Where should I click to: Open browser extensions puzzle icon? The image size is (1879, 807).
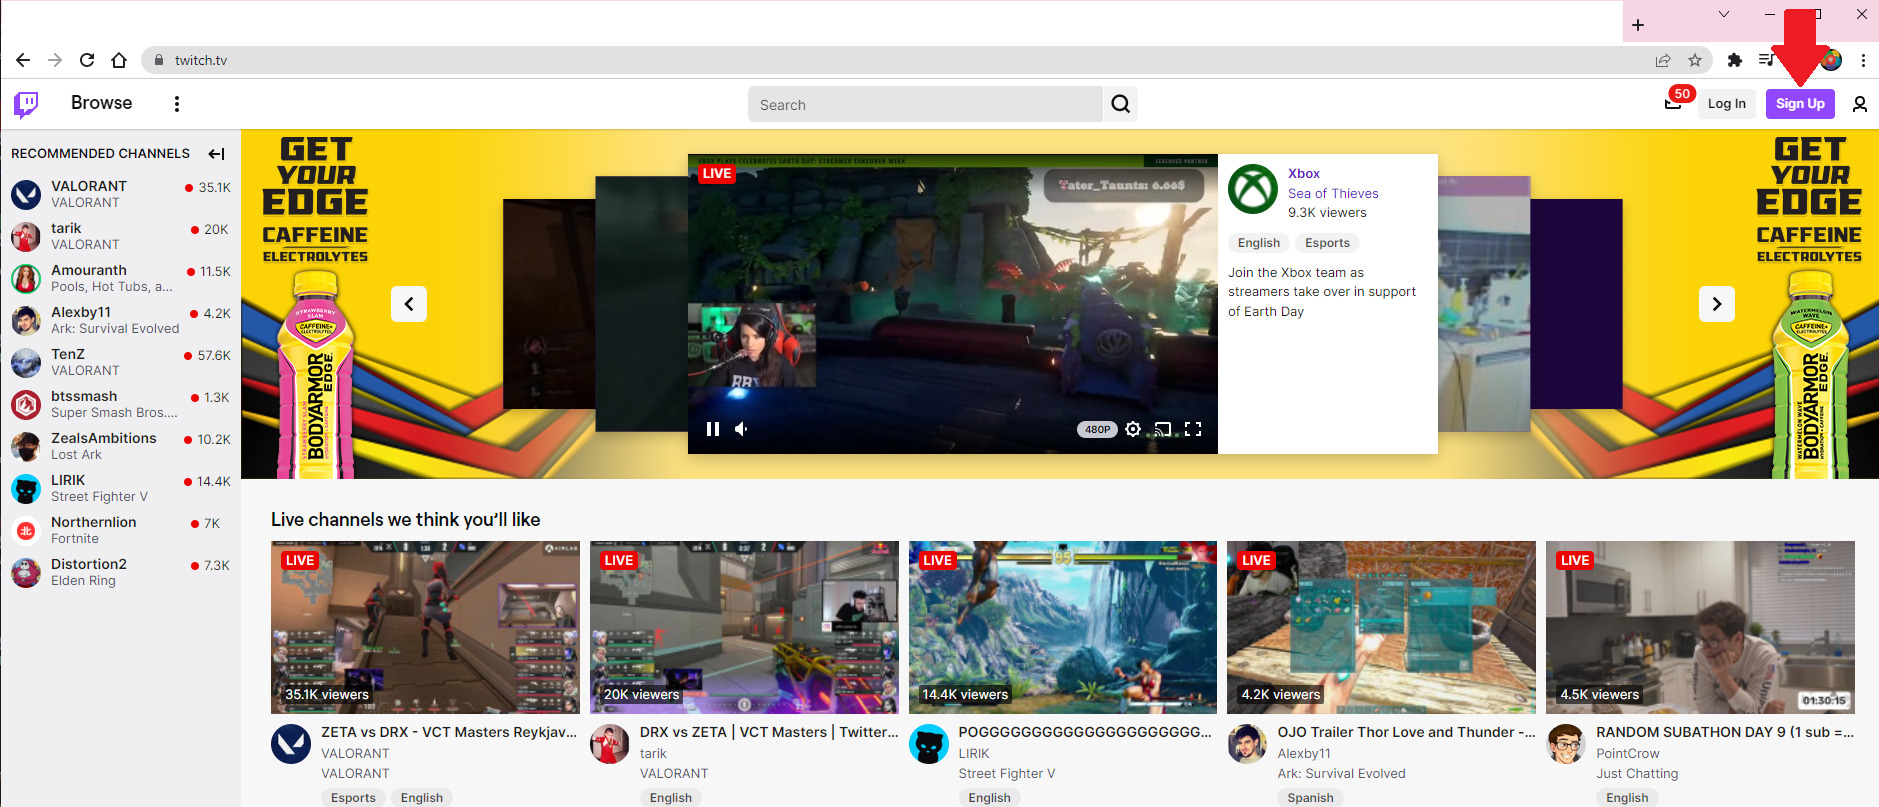[1735, 60]
